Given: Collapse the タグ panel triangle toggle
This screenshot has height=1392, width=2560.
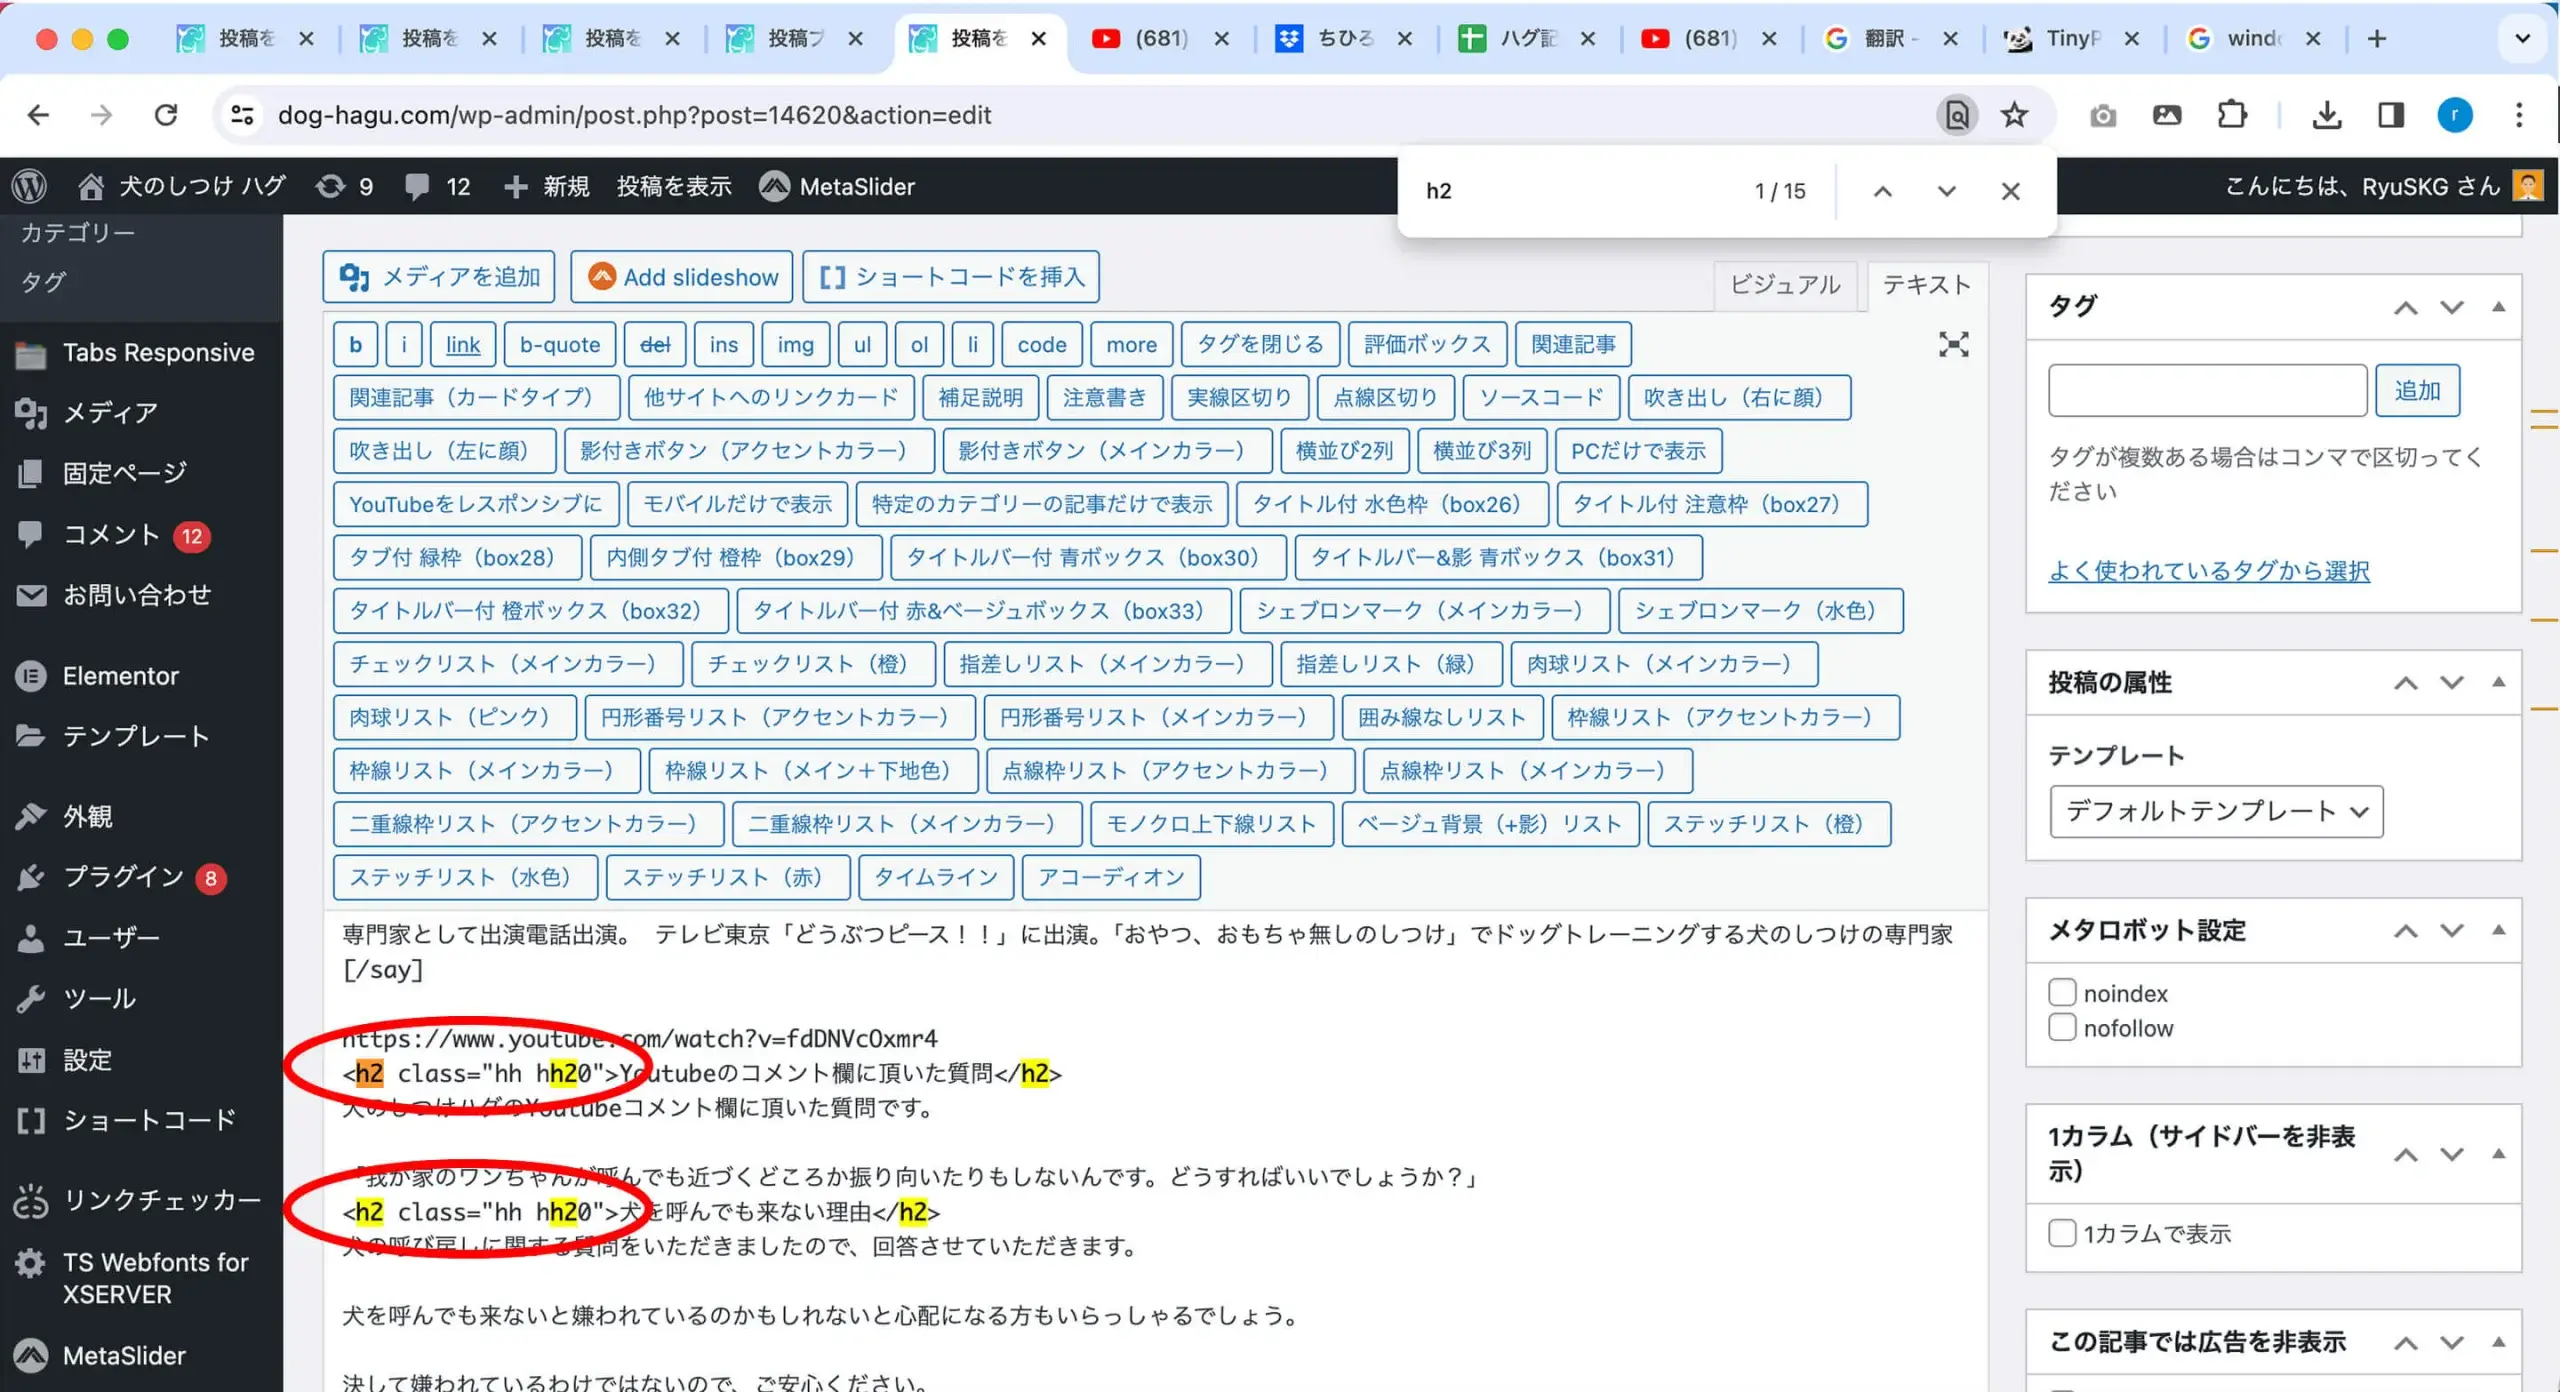Looking at the screenshot, I should [2499, 307].
